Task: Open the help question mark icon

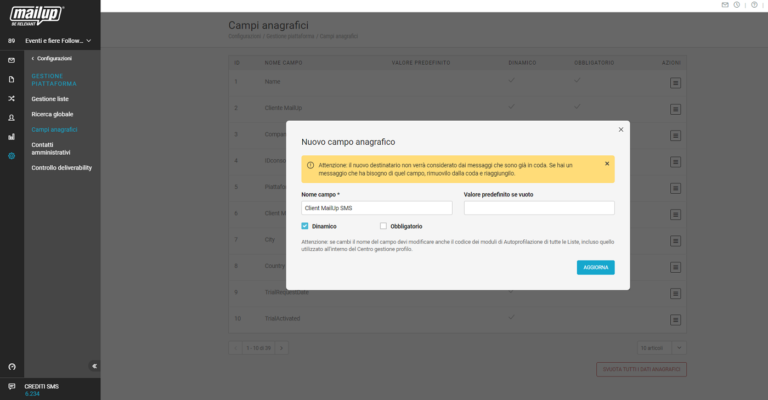Action: point(752,5)
